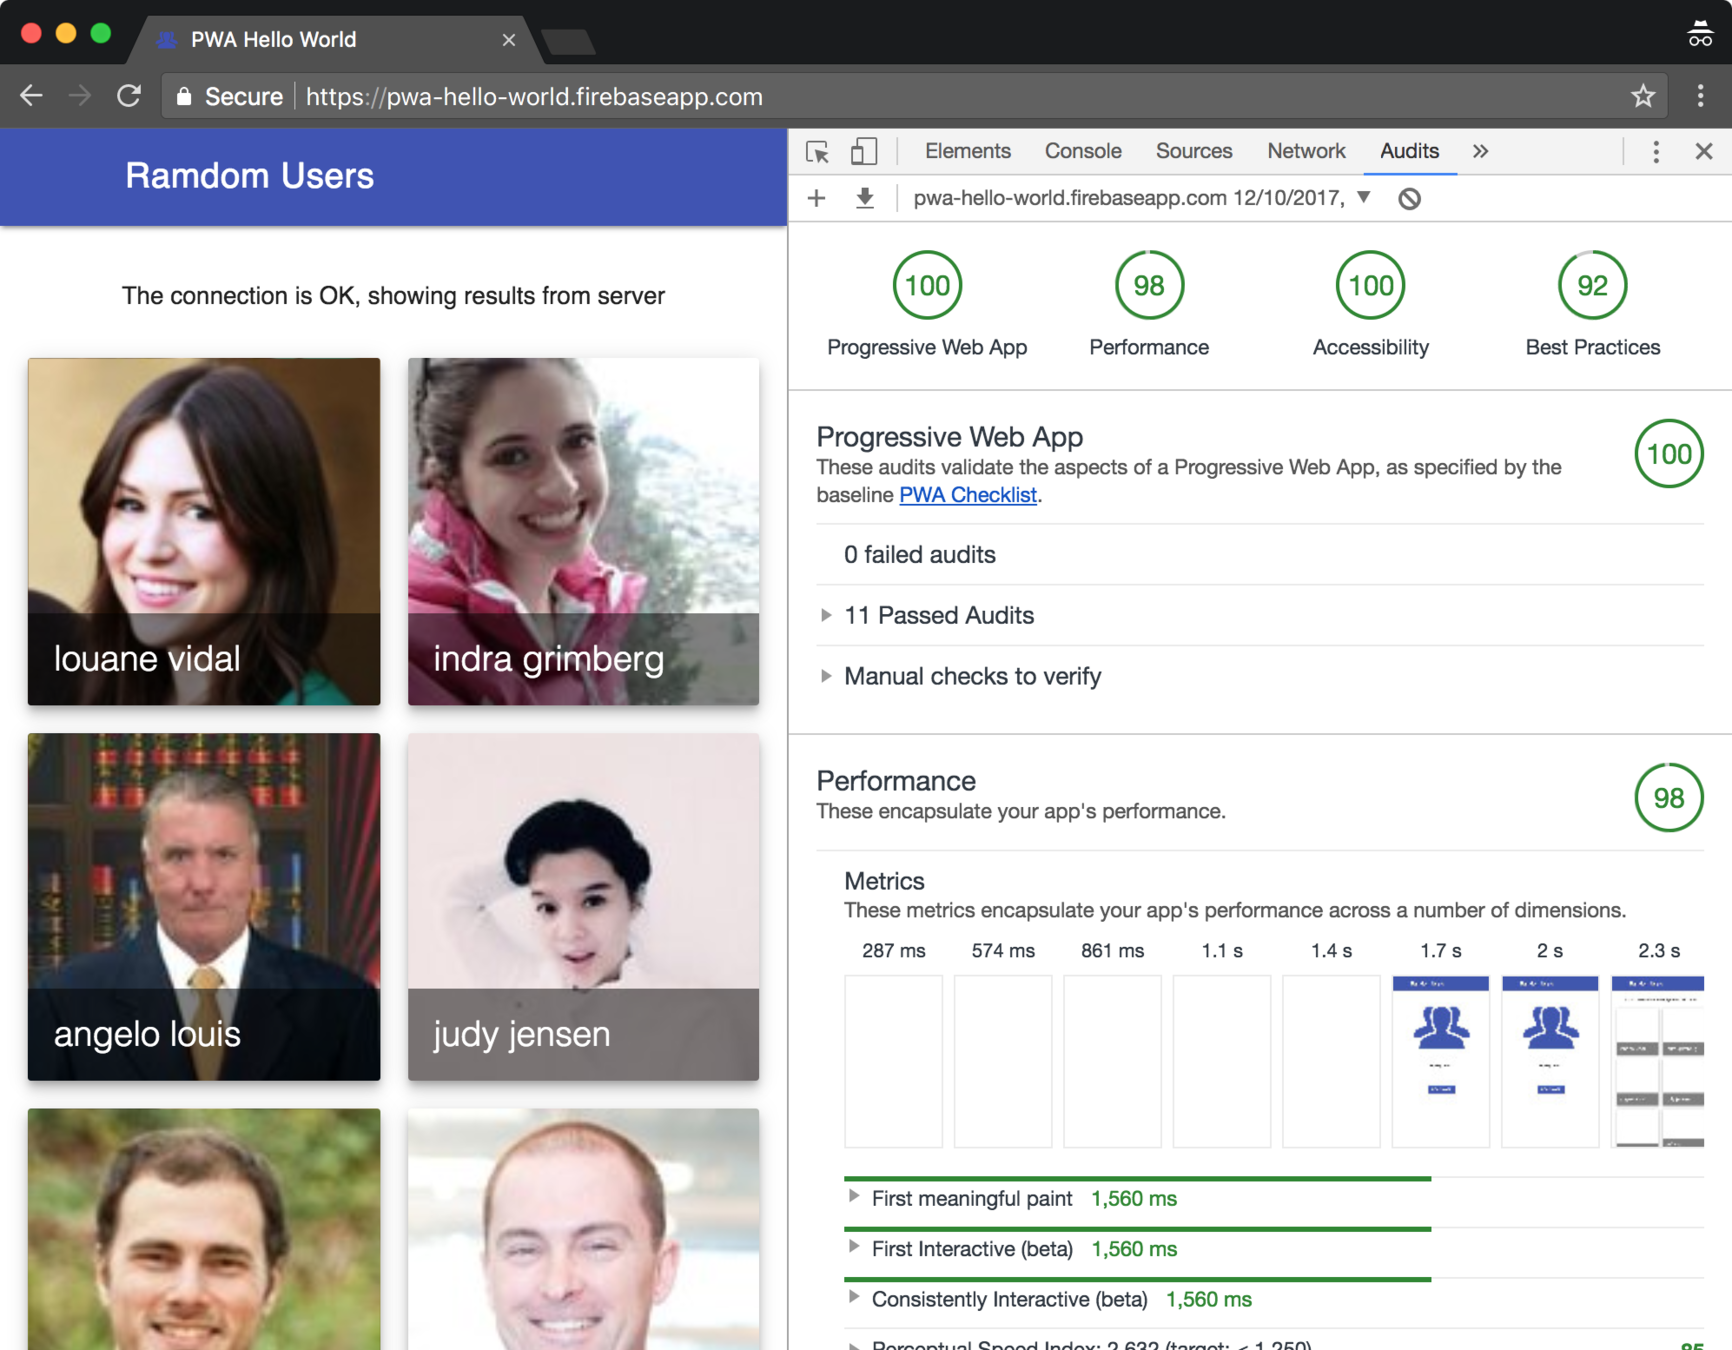Click the browser forward arrow
The width and height of the screenshot is (1732, 1350).
(80, 96)
